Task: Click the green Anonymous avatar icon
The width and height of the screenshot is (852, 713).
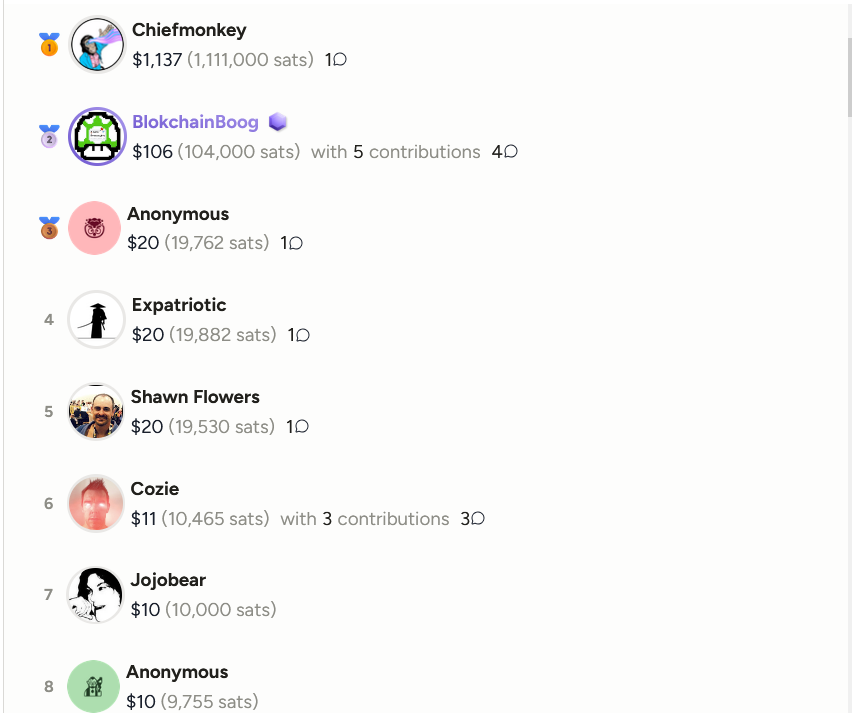Action: [x=93, y=686]
